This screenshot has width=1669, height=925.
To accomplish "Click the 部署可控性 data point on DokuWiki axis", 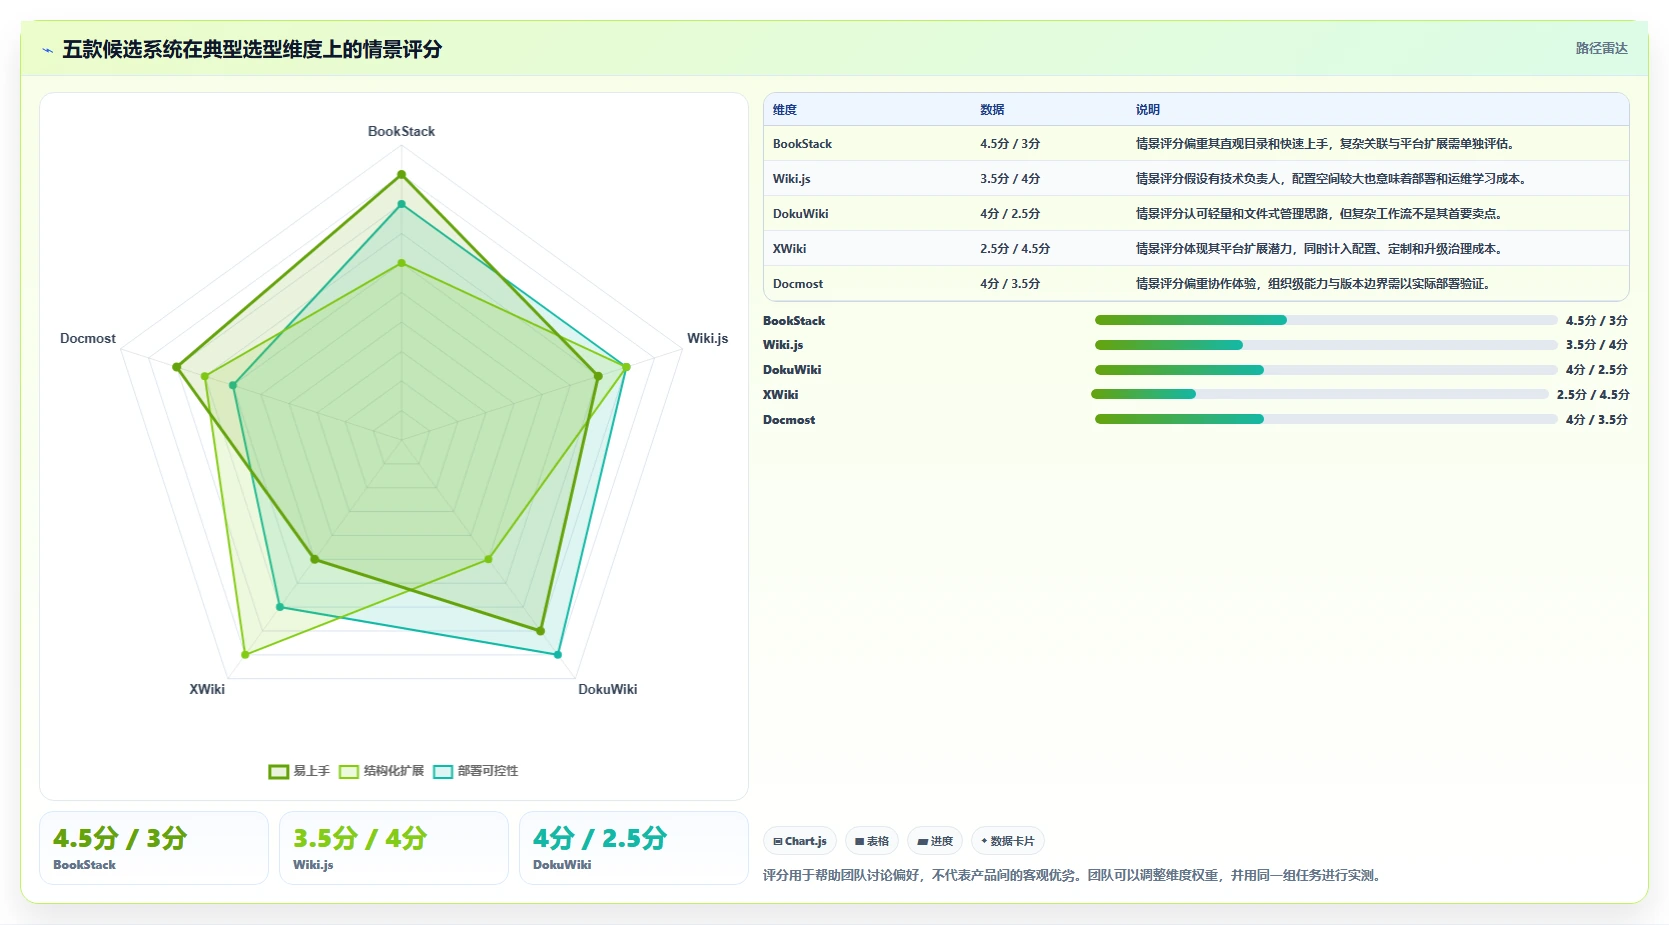I will [x=557, y=655].
